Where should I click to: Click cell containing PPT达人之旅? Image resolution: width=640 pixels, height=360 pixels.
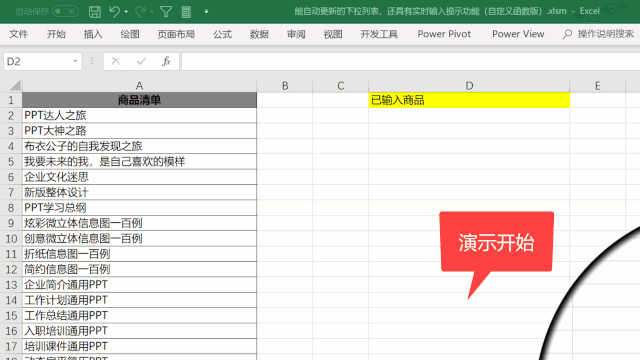point(139,116)
